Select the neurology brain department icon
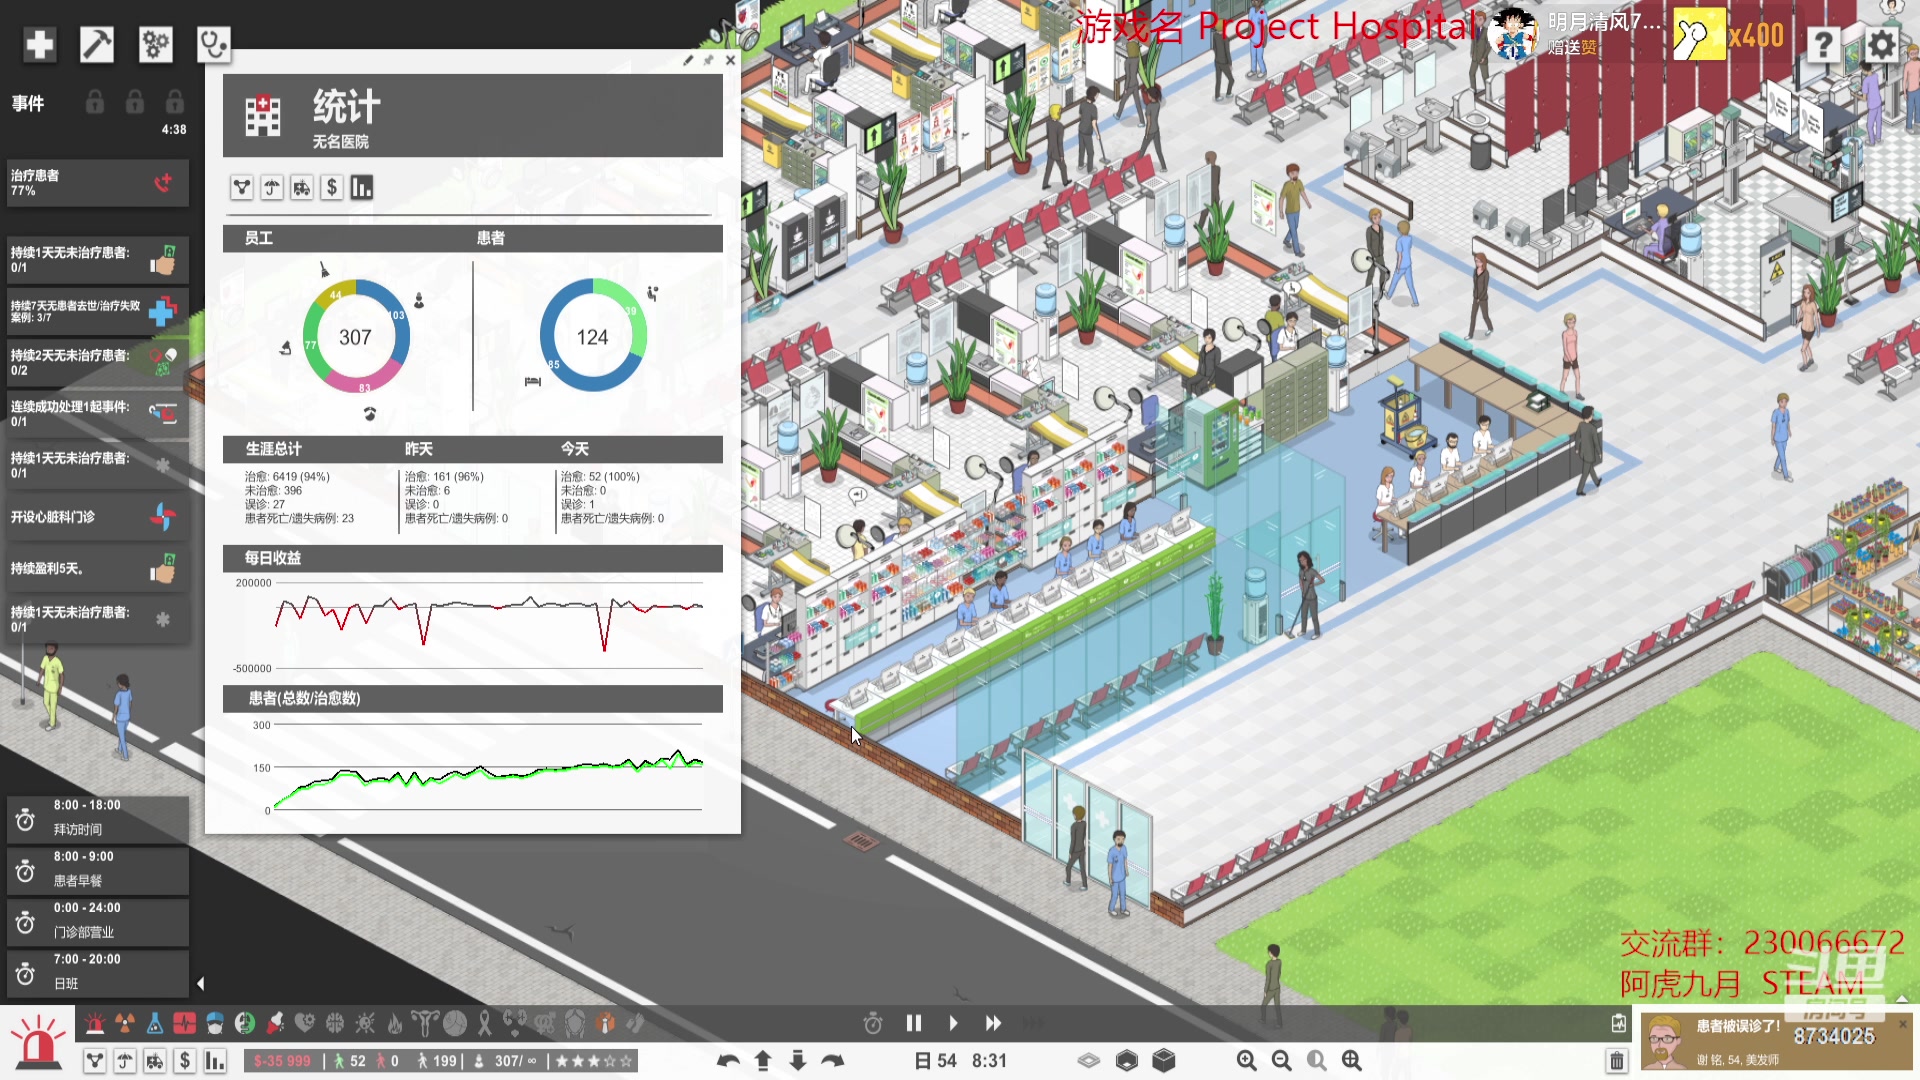Image resolution: width=1920 pixels, height=1080 pixels. [335, 1023]
